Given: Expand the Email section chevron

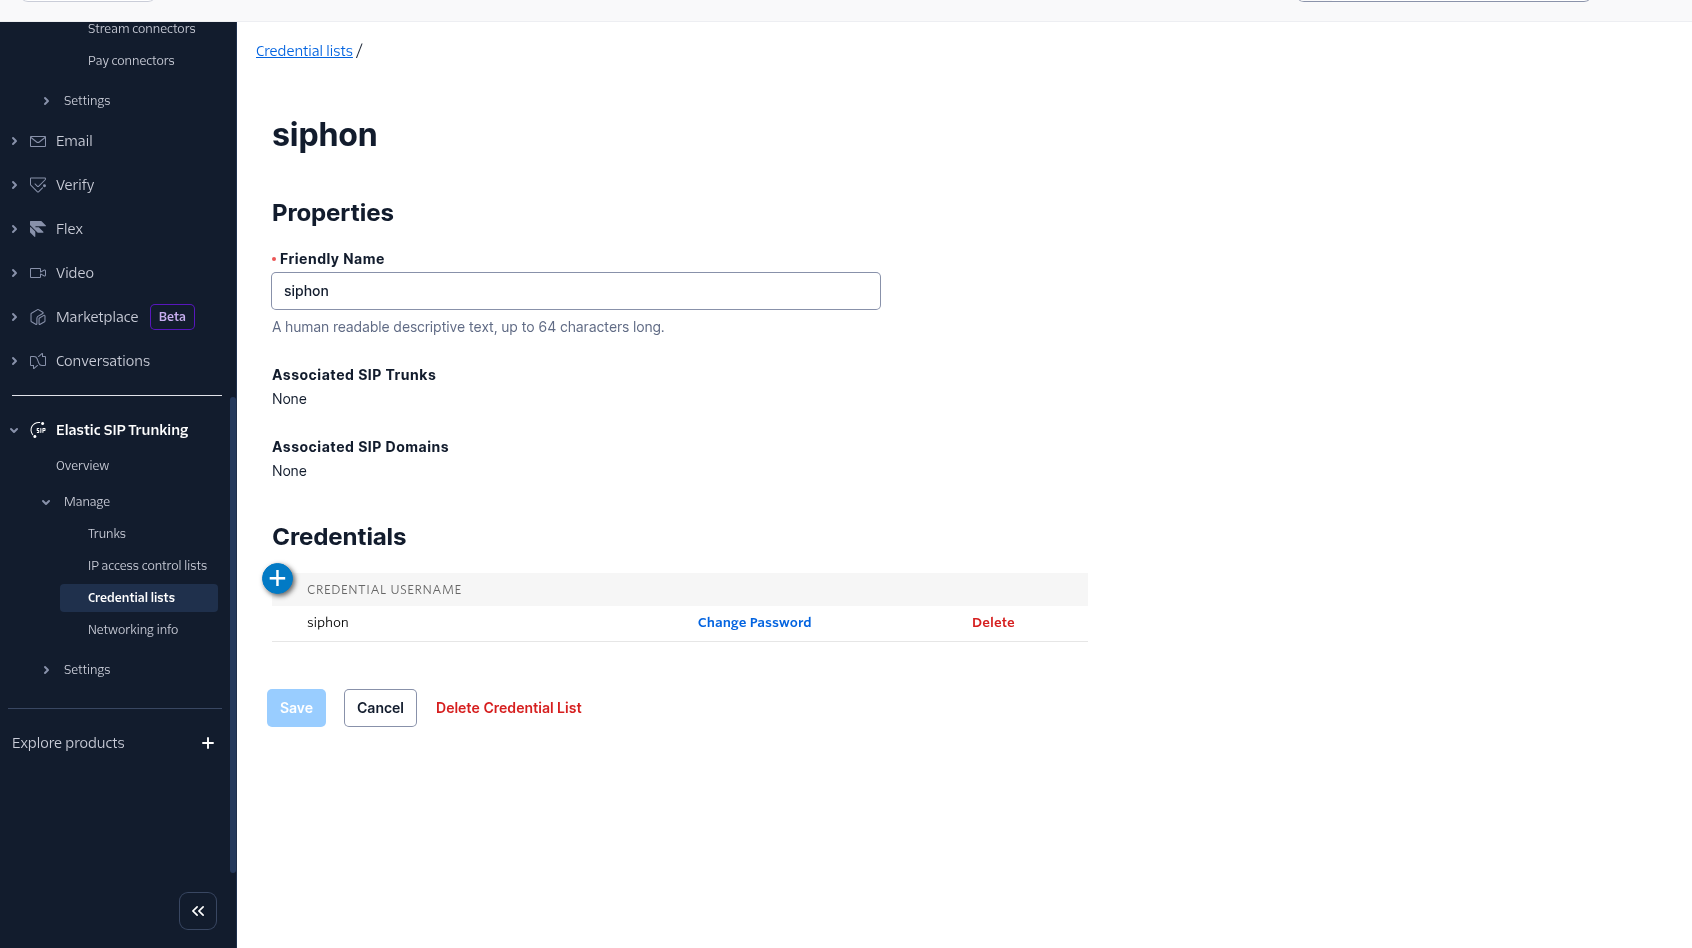Looking at the screenshot, I should tap(14, 142).
